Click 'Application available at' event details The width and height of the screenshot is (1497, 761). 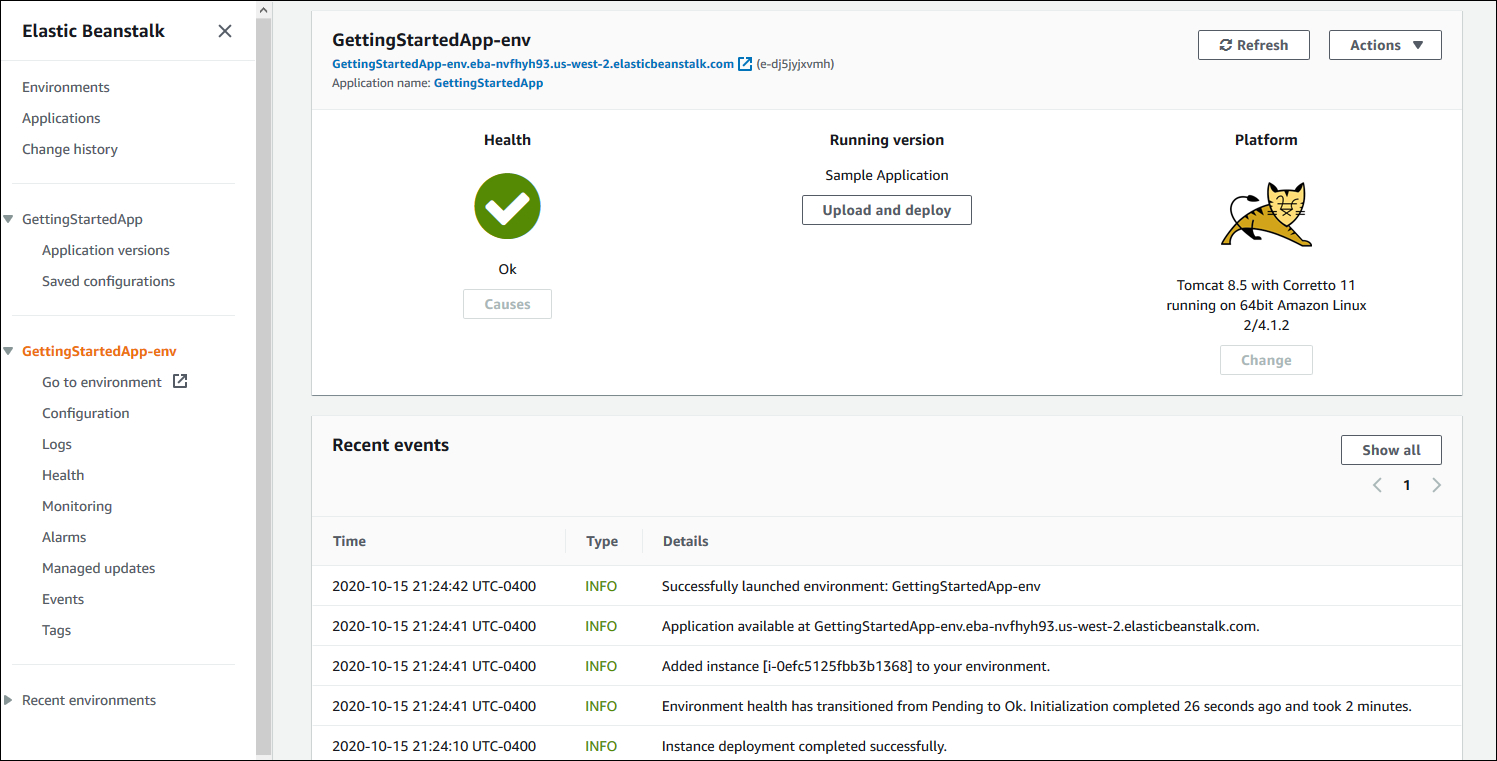[960, 626]
